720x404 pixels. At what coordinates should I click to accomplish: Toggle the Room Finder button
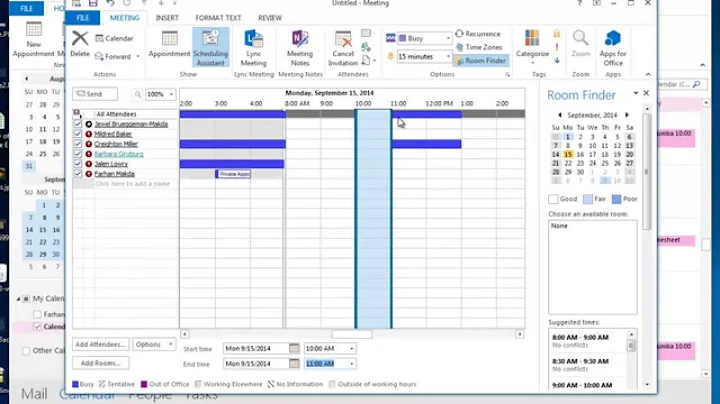point(480,61)
